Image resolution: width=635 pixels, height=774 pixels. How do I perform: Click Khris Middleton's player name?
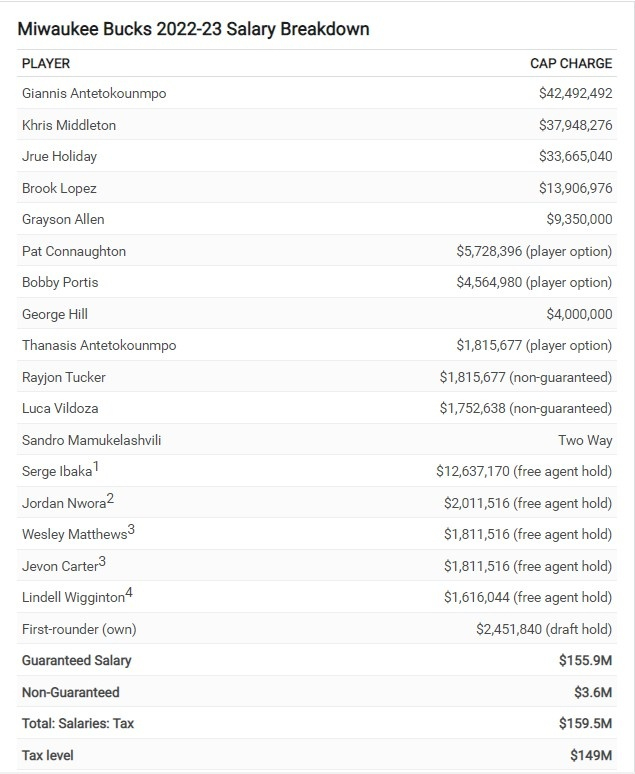[69, 125]
